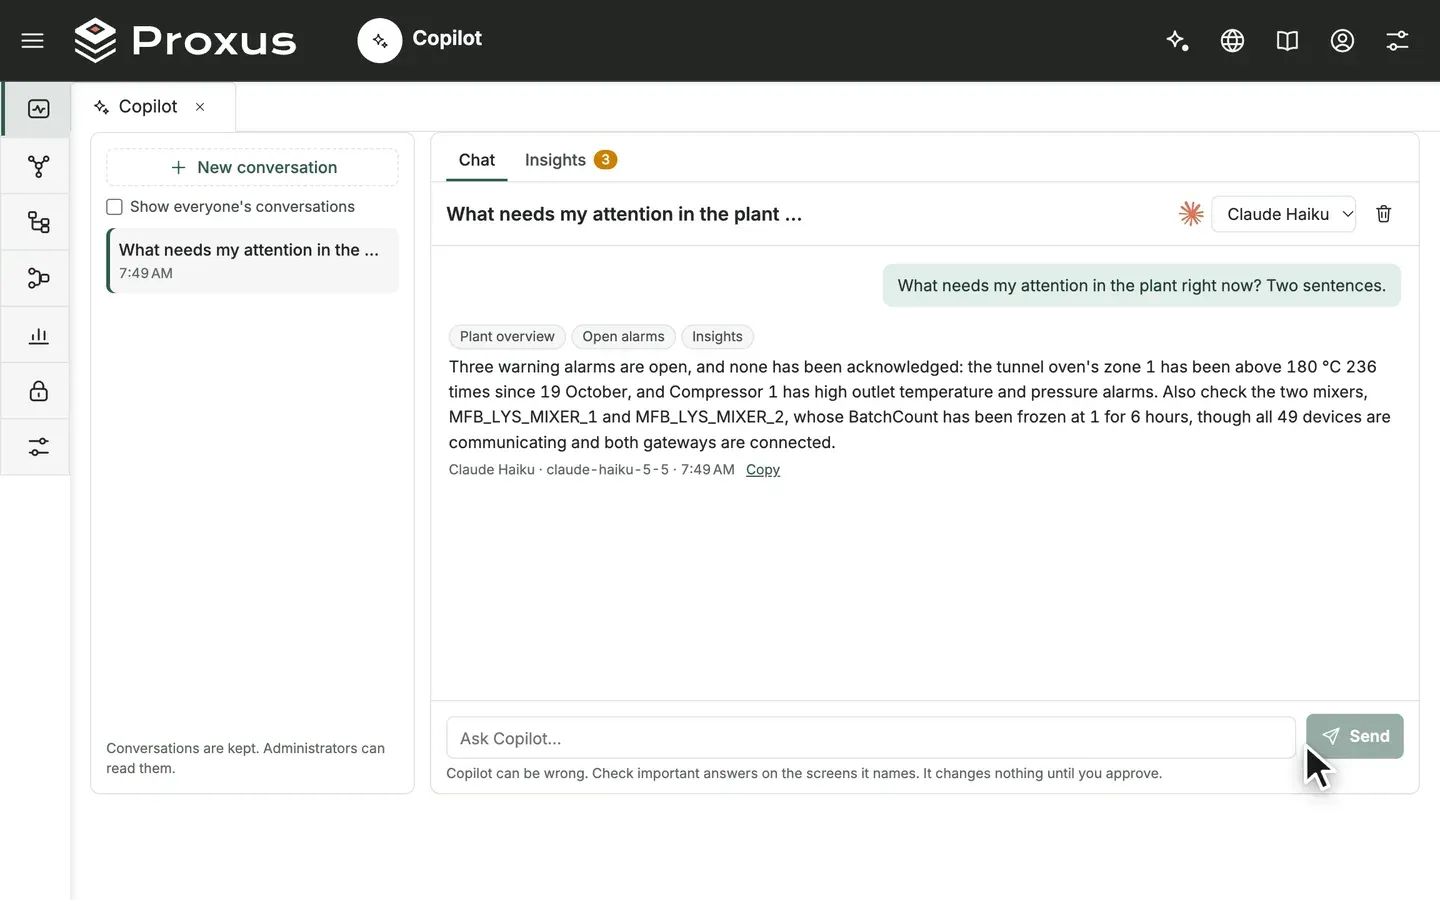Click 'Conversations are kept' notice text
This screenshot has height=900, width=1440.
tap(245, 758)
